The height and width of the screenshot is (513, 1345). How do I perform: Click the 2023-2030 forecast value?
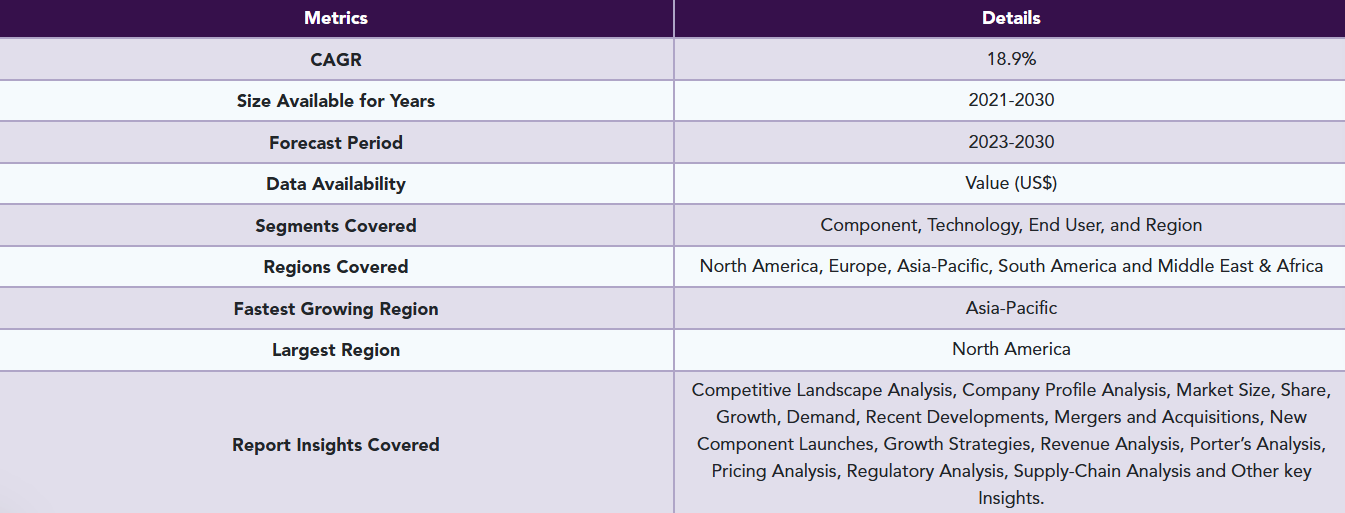pos(1011,142)
